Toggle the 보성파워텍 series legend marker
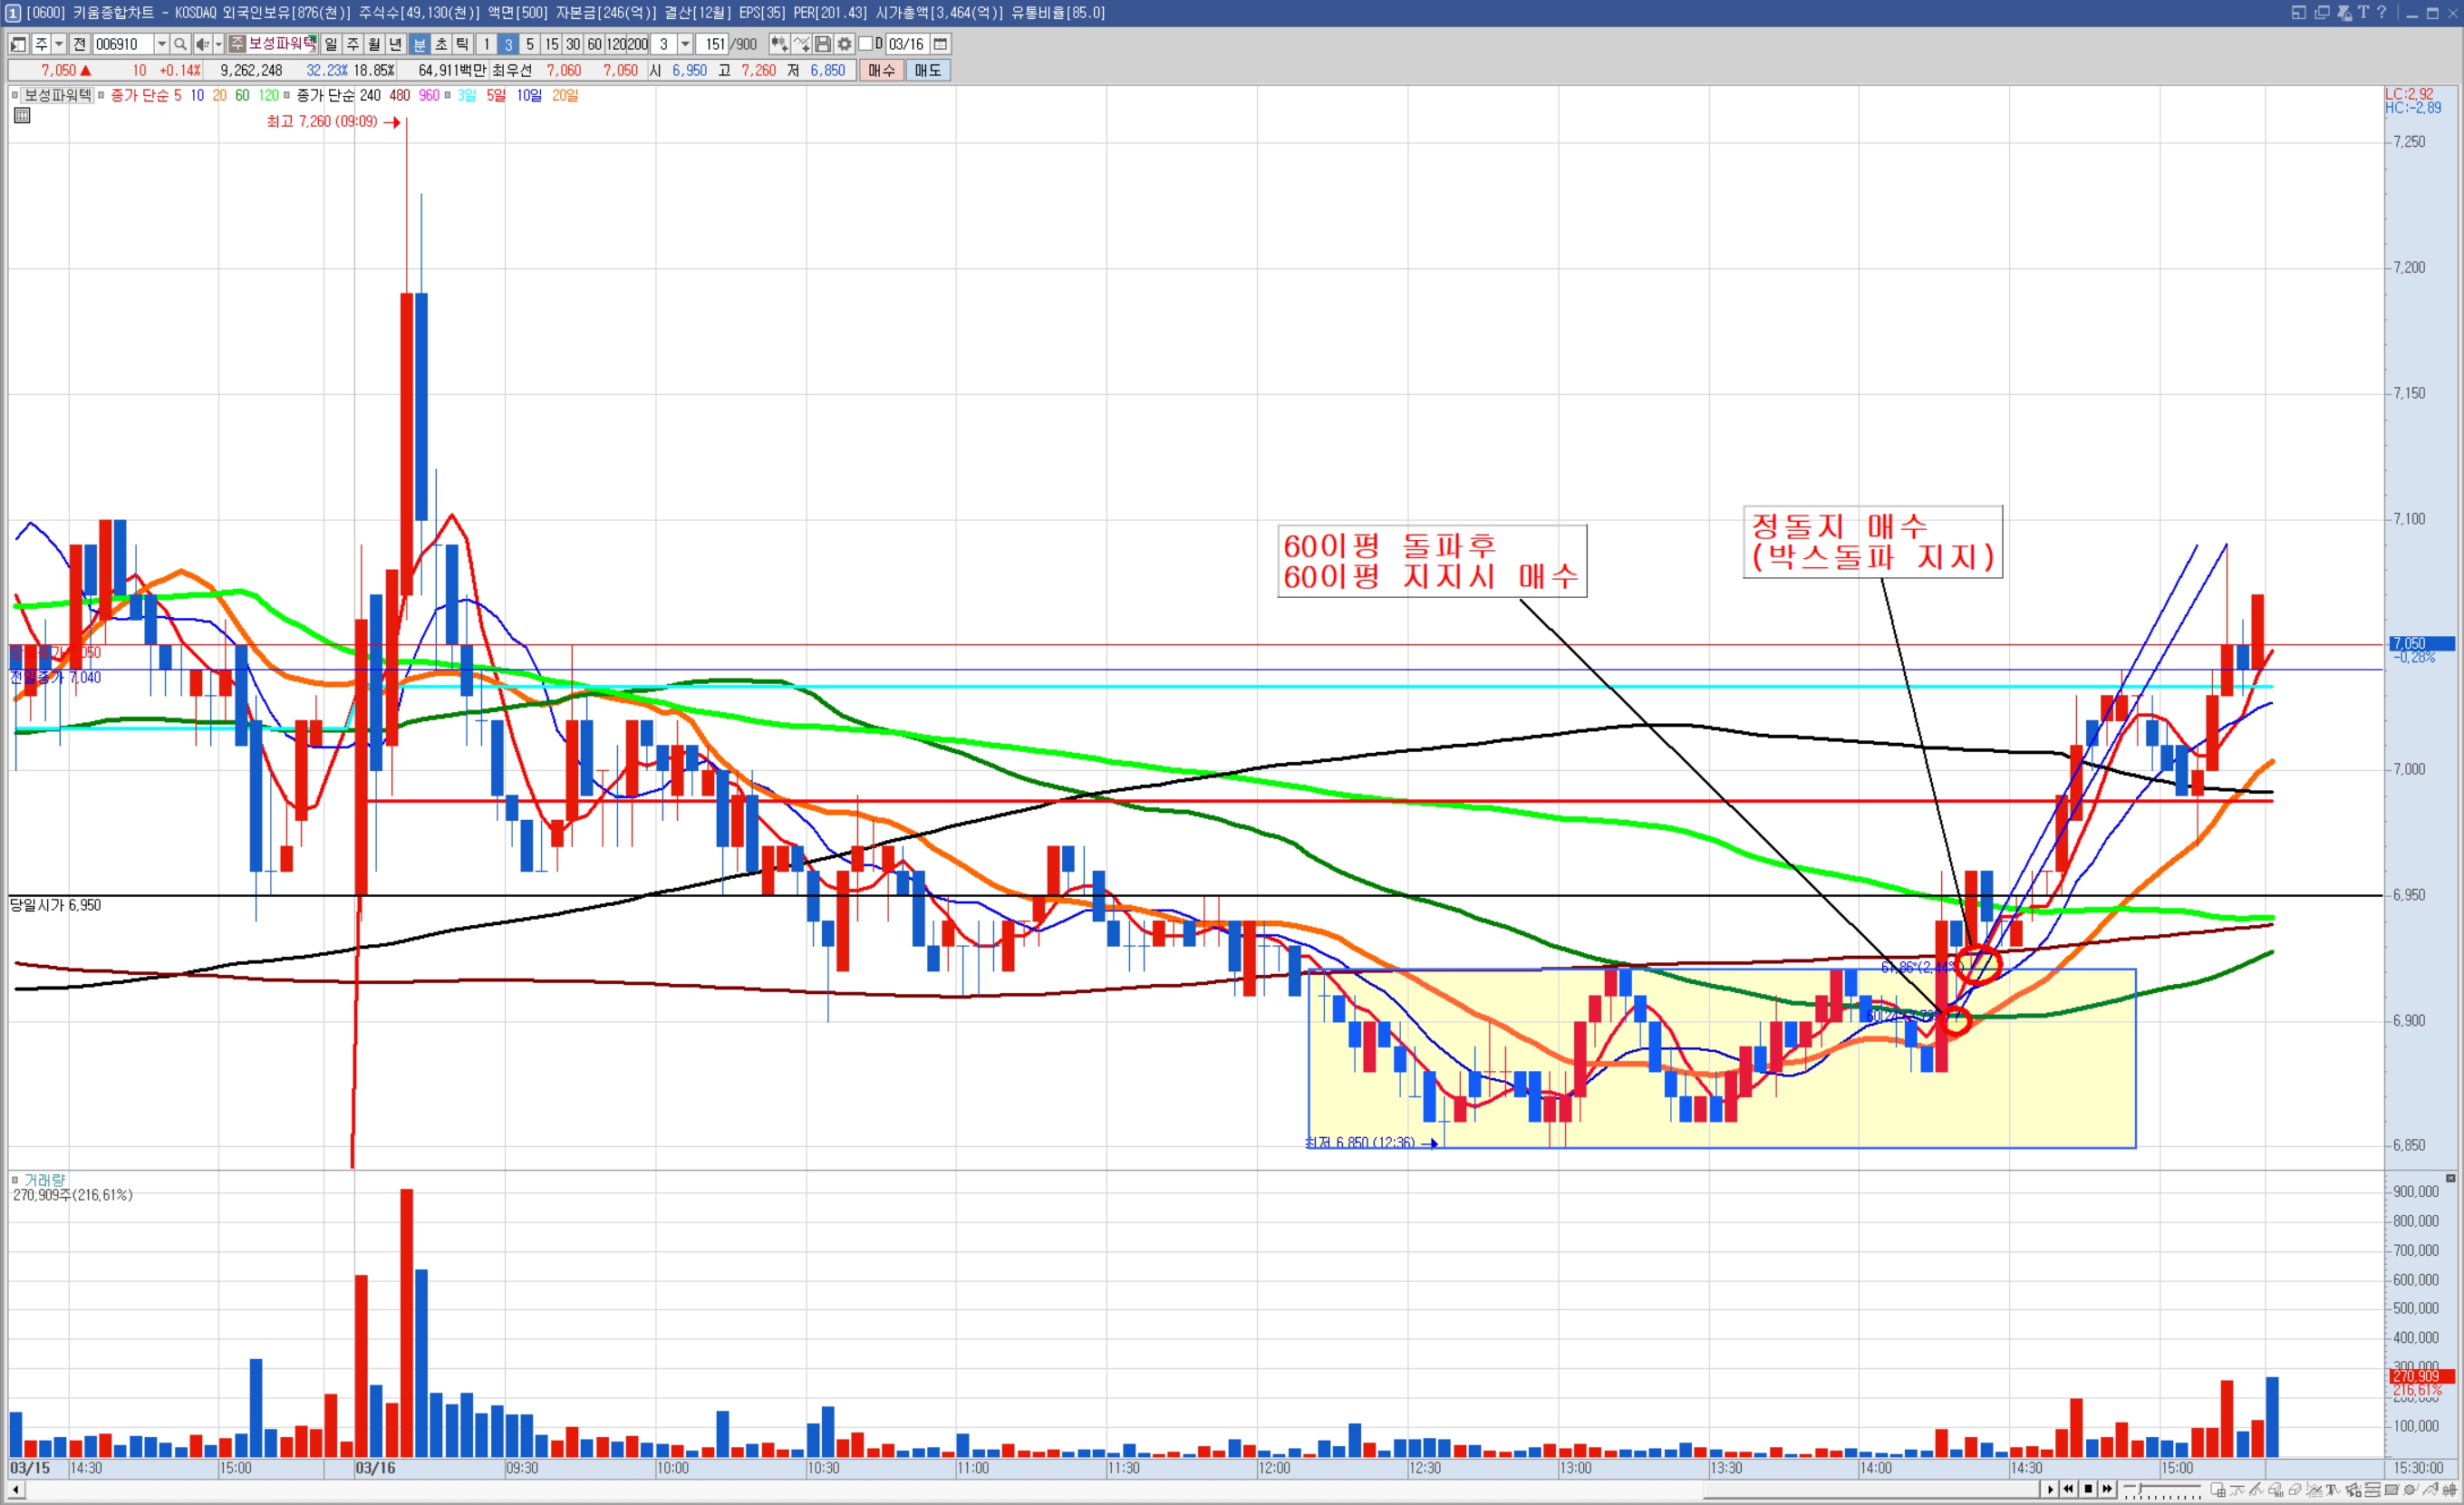The image size is (2464, 1505). (x=15, y=95)
